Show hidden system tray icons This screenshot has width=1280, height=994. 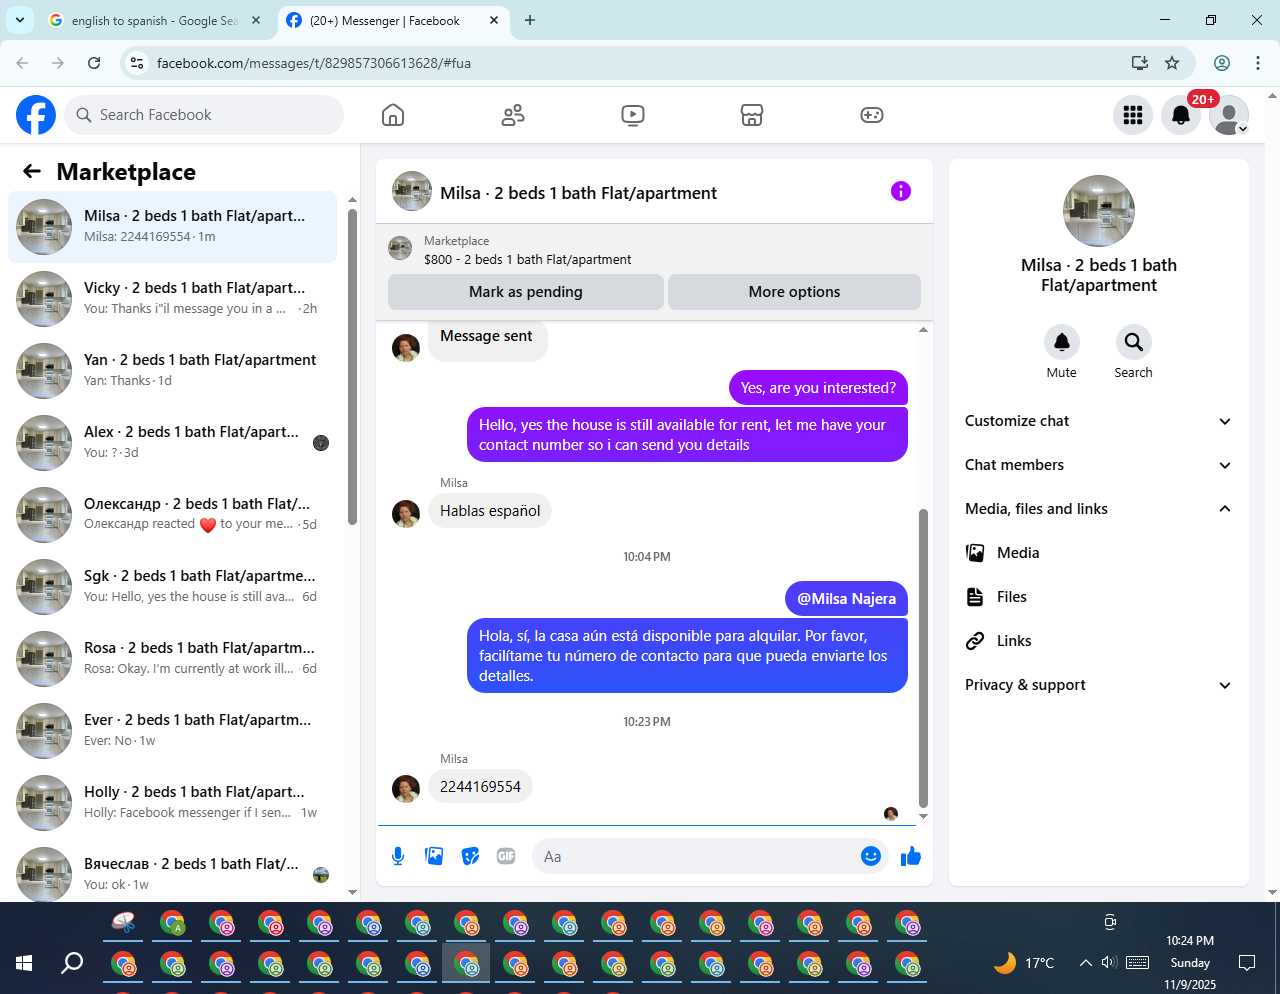point(1085,963)
